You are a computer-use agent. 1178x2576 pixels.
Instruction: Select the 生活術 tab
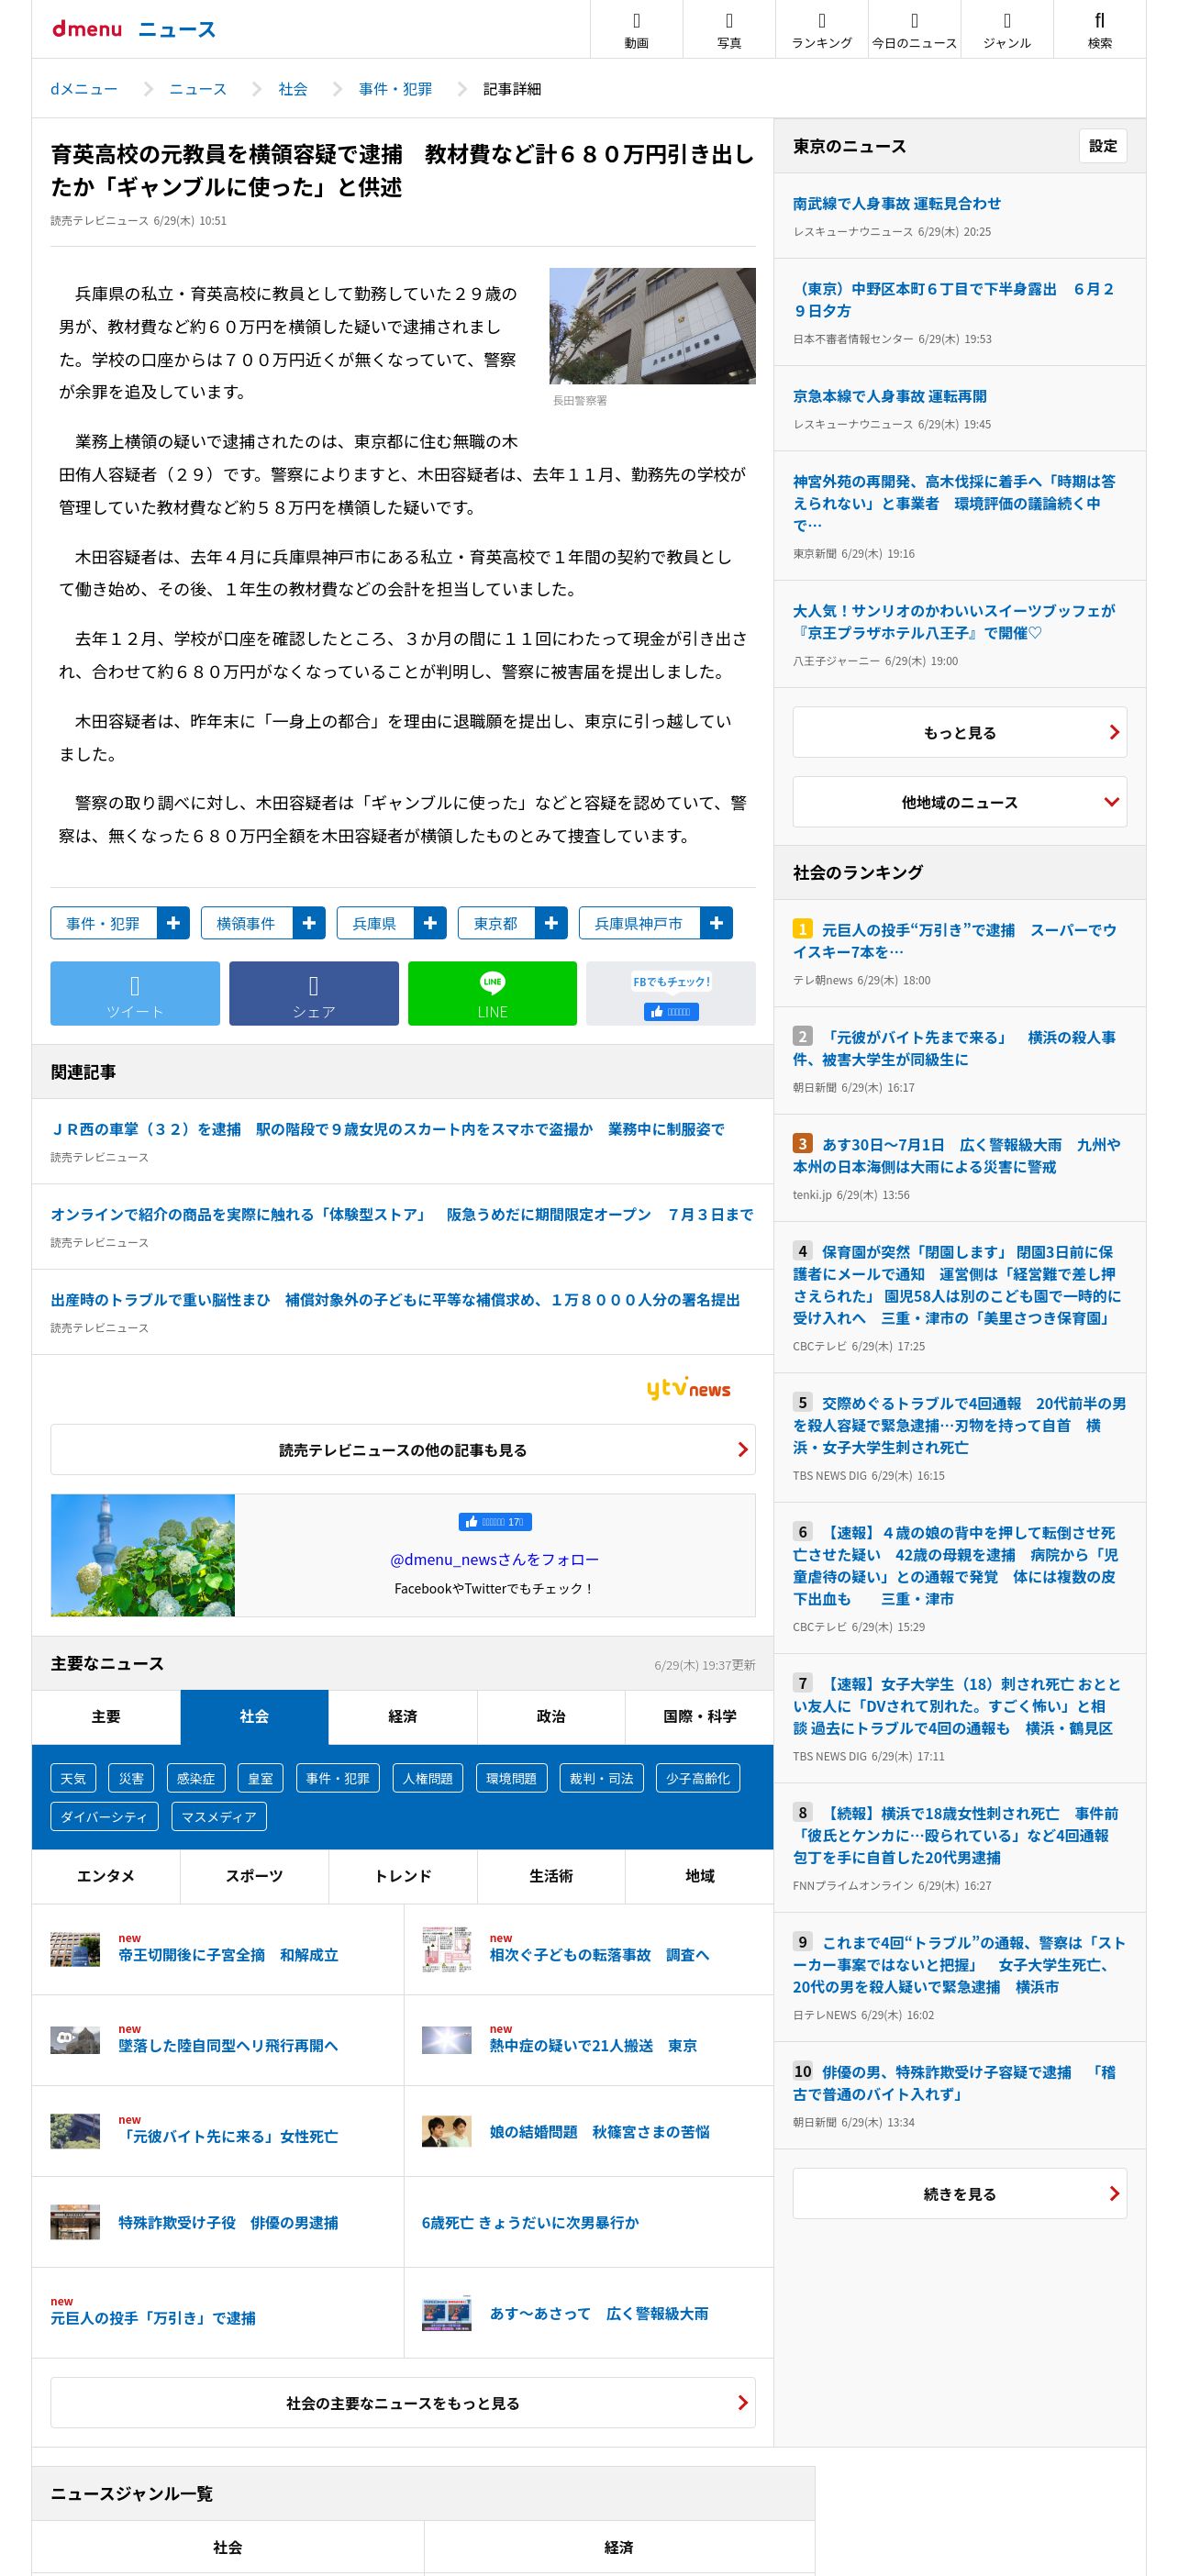551,1876
